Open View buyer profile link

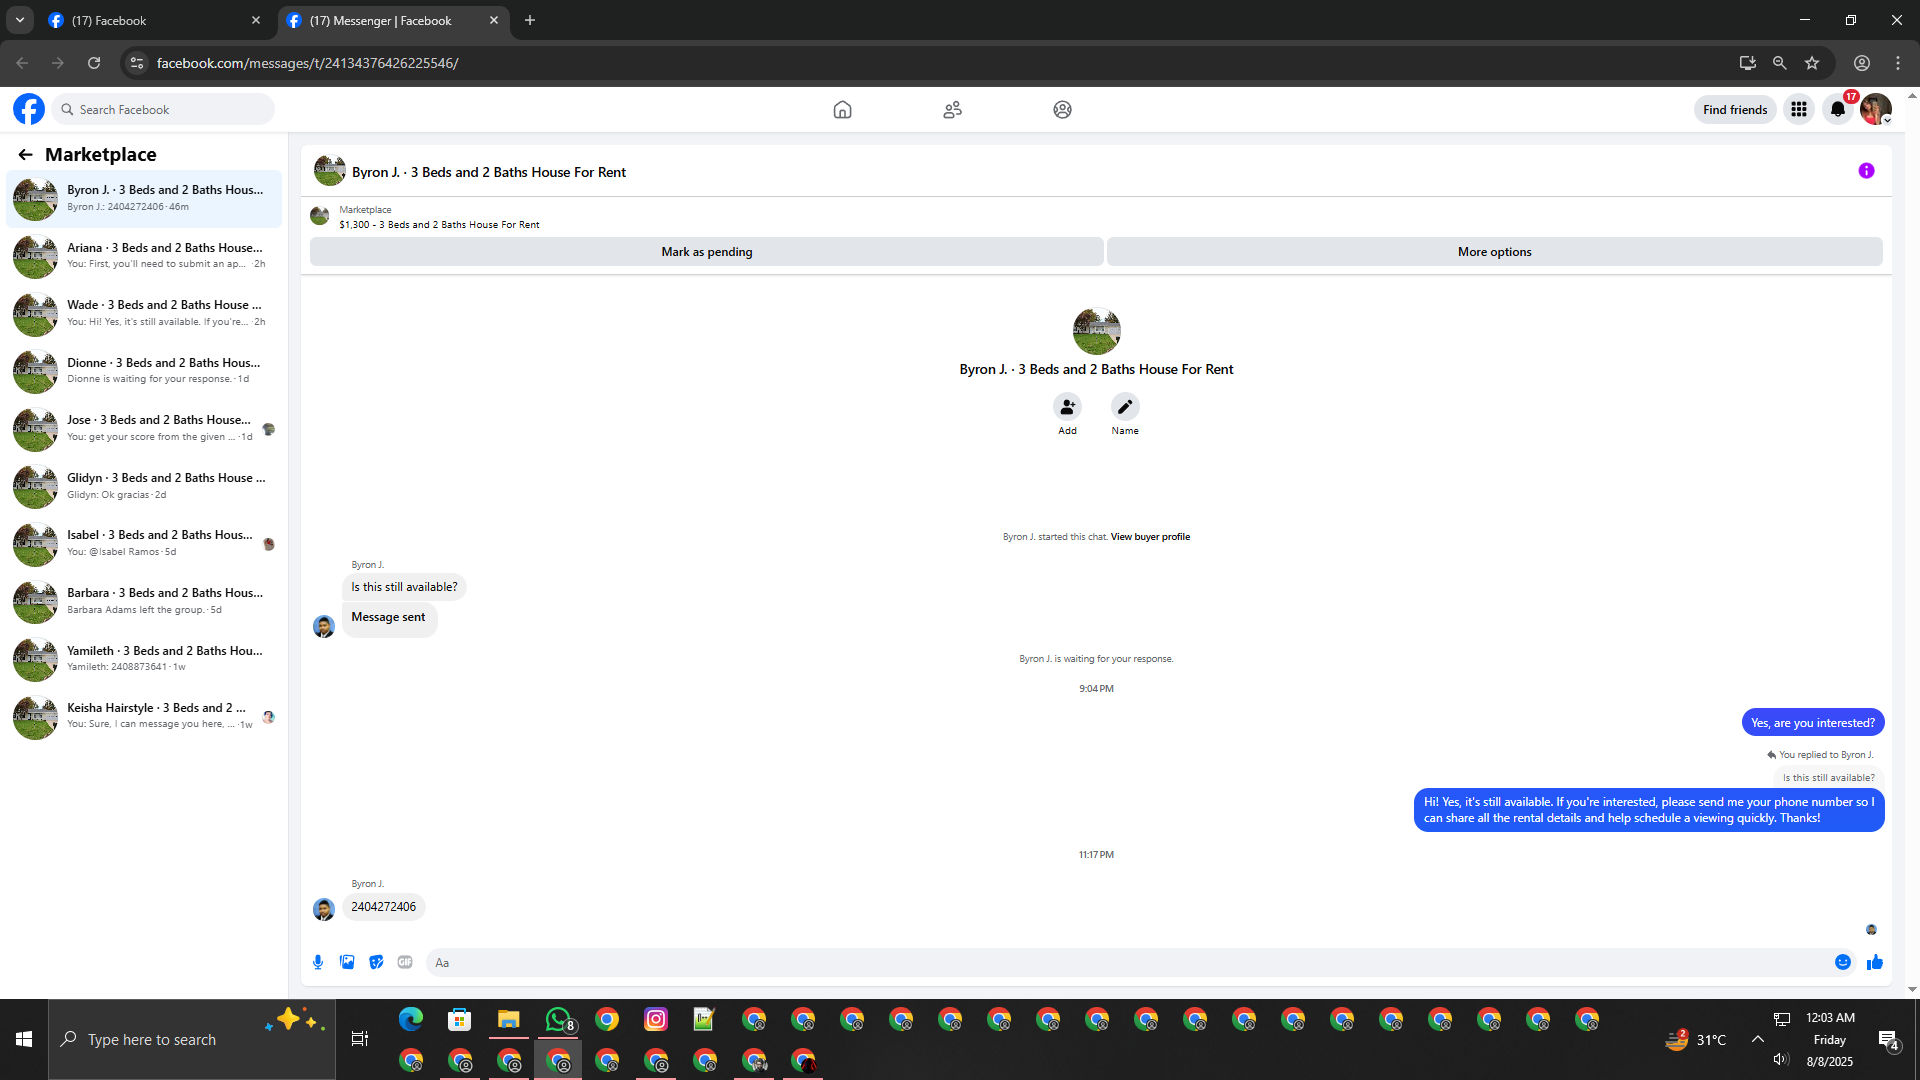1150,537
